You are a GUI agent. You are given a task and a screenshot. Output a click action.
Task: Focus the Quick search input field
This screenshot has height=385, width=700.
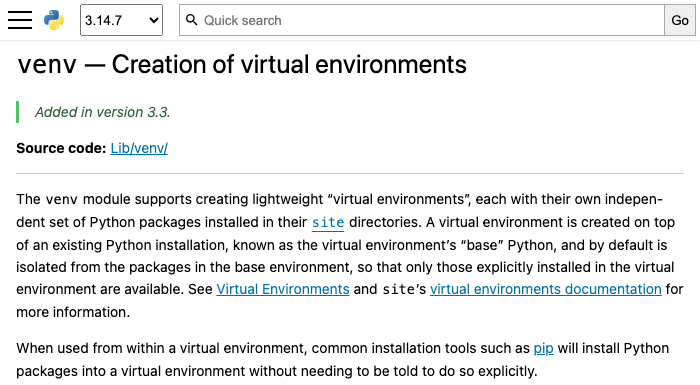click(x=422, y=20)
